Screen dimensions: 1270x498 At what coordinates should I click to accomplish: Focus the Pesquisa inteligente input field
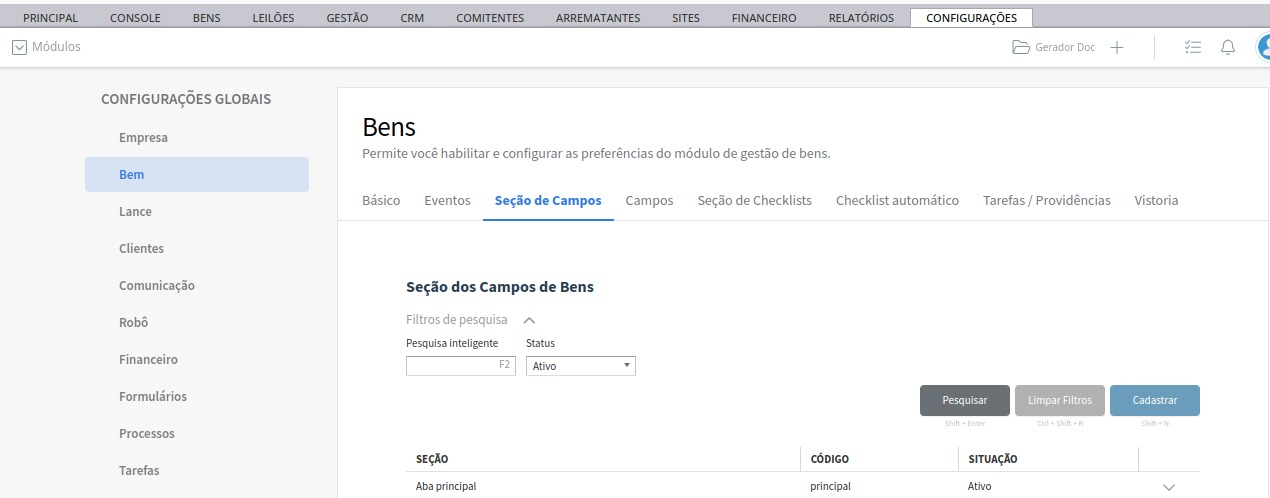(460, 366)
